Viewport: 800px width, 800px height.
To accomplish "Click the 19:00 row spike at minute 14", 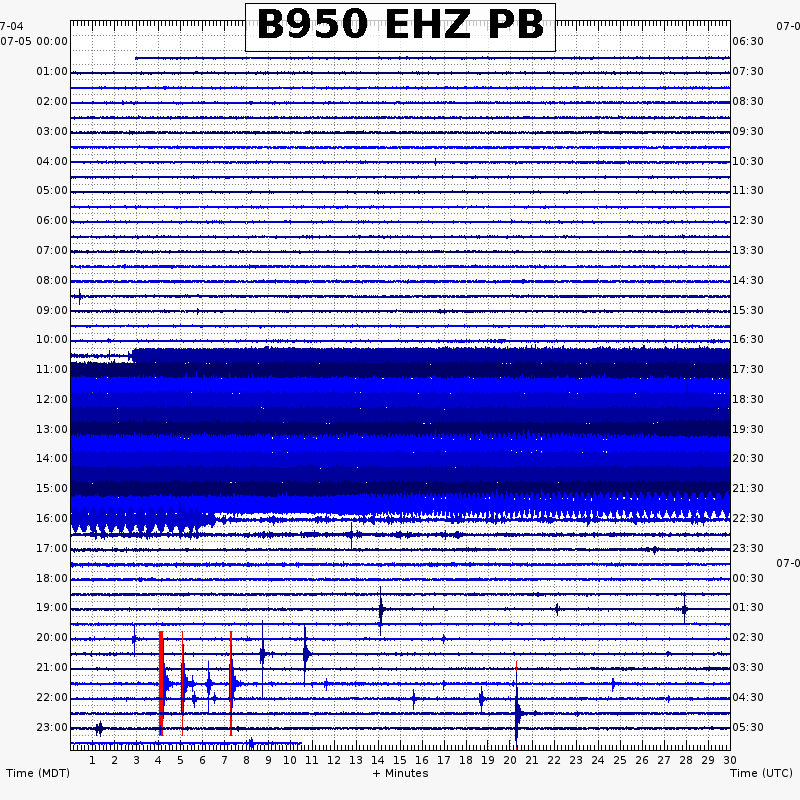I will pos(381,610).
